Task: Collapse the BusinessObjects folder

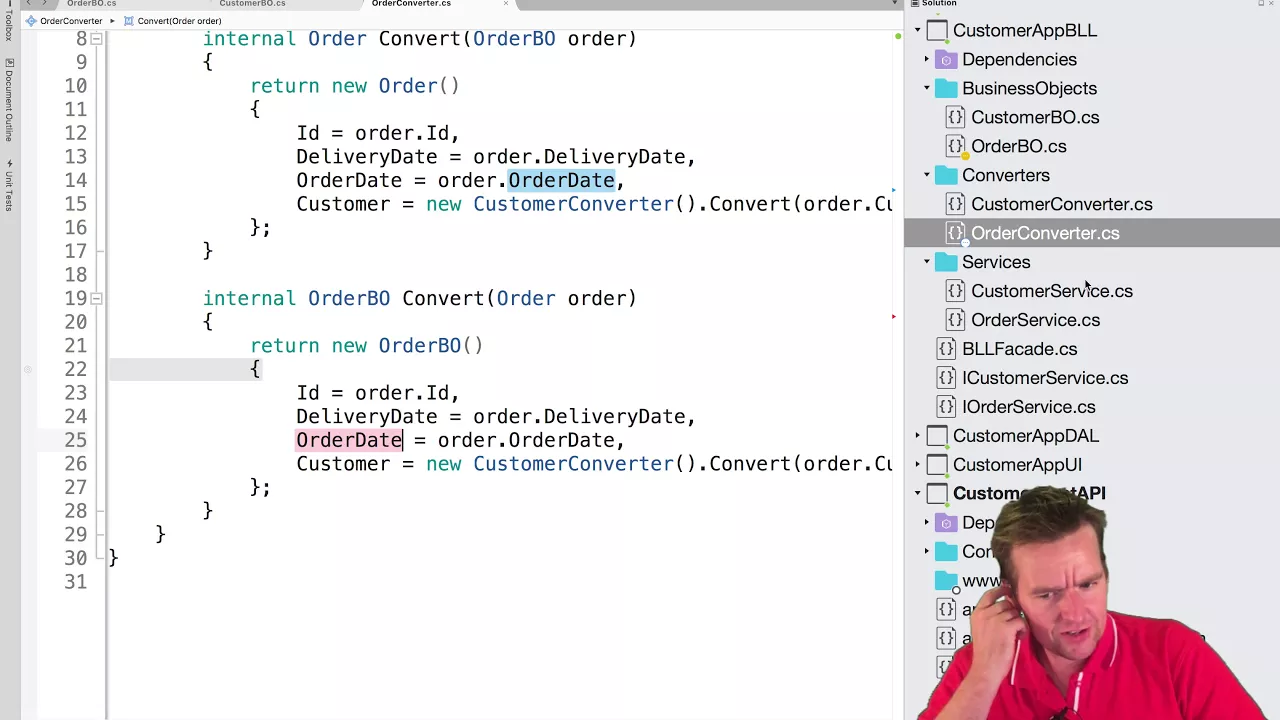Action: (x=926, y=89)
